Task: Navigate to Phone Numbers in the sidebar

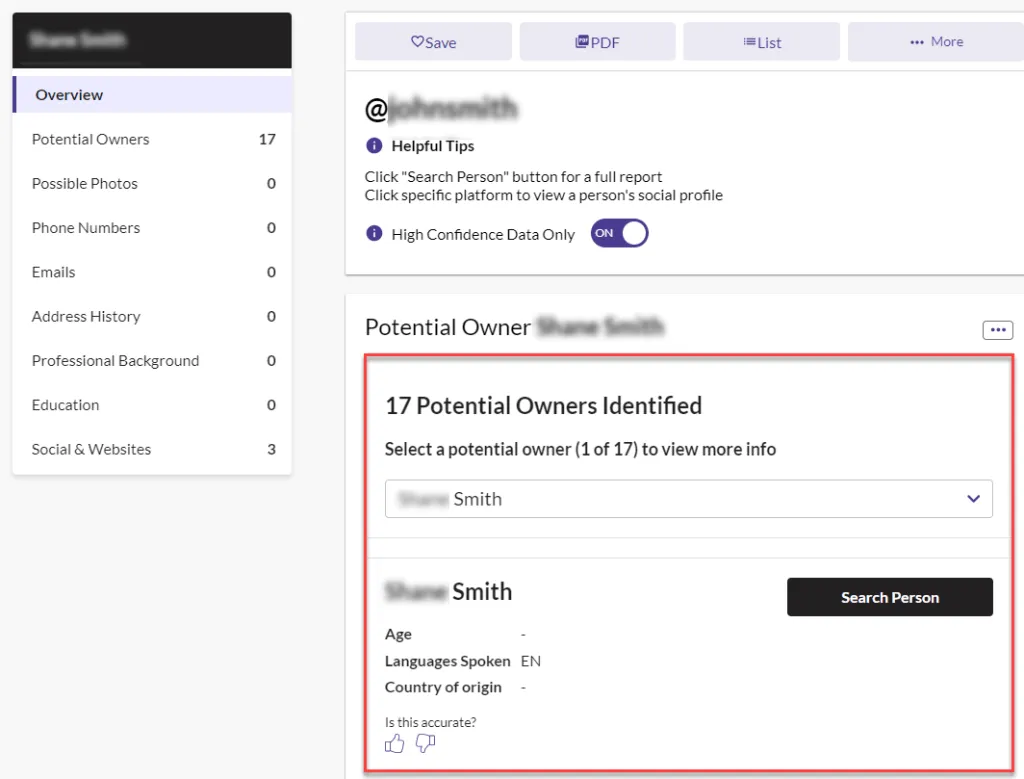Action: pos(85,228)
